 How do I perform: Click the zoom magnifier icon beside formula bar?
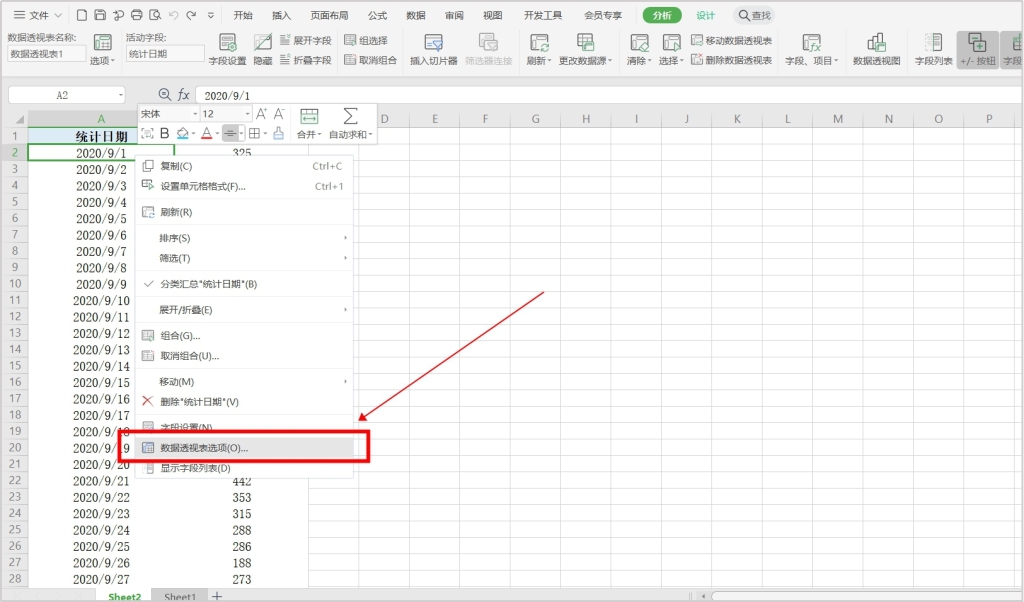click(165, 95)
